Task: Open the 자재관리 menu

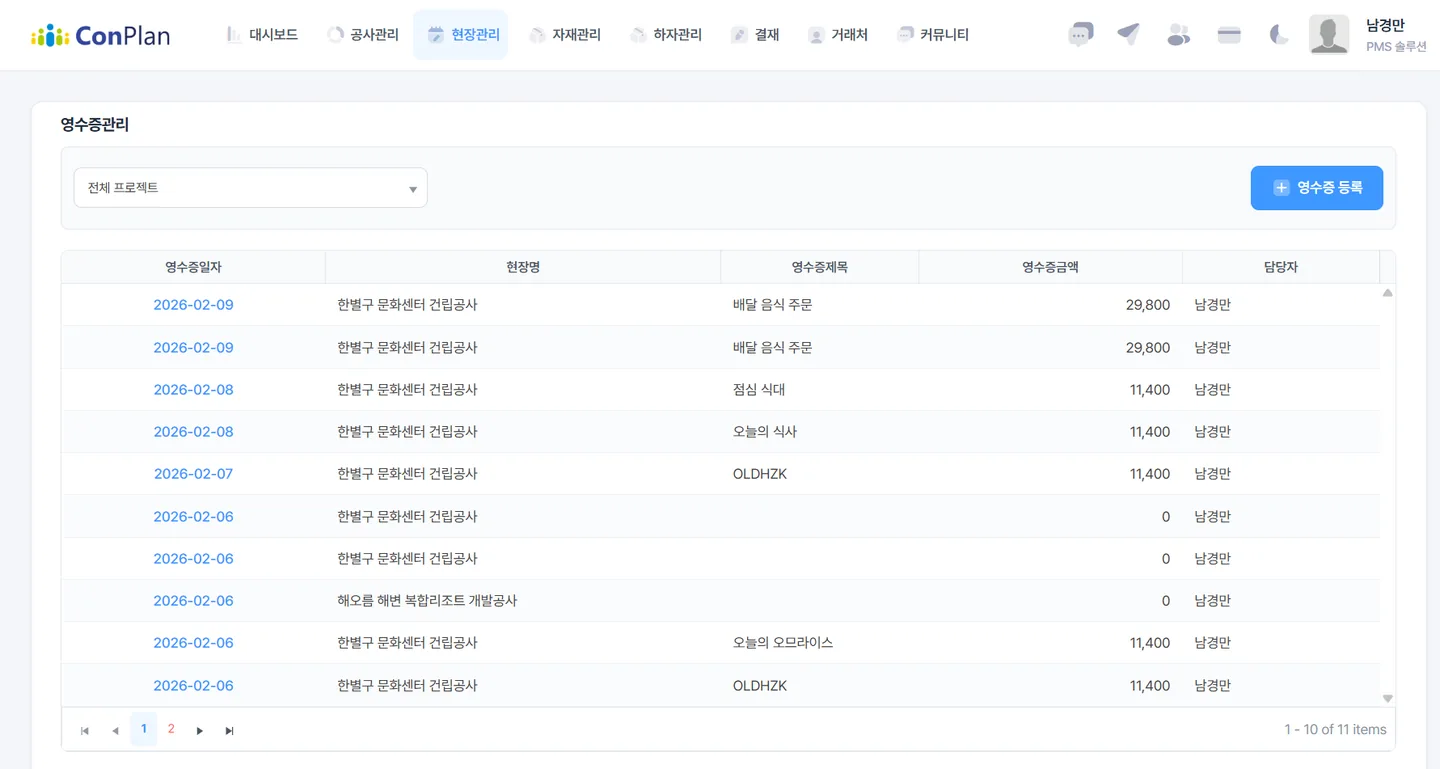Action: tap(565, 35)
